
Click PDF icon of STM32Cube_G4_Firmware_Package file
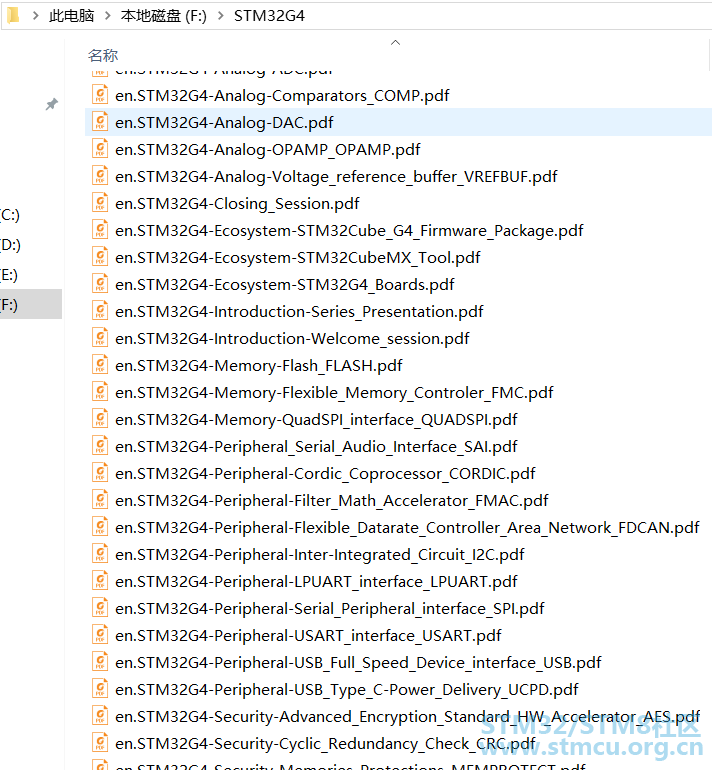[100, 229]
